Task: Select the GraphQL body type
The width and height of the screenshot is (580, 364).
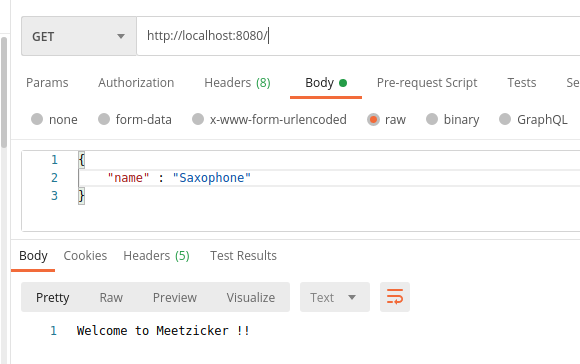Action: click(x=505, y=119)
